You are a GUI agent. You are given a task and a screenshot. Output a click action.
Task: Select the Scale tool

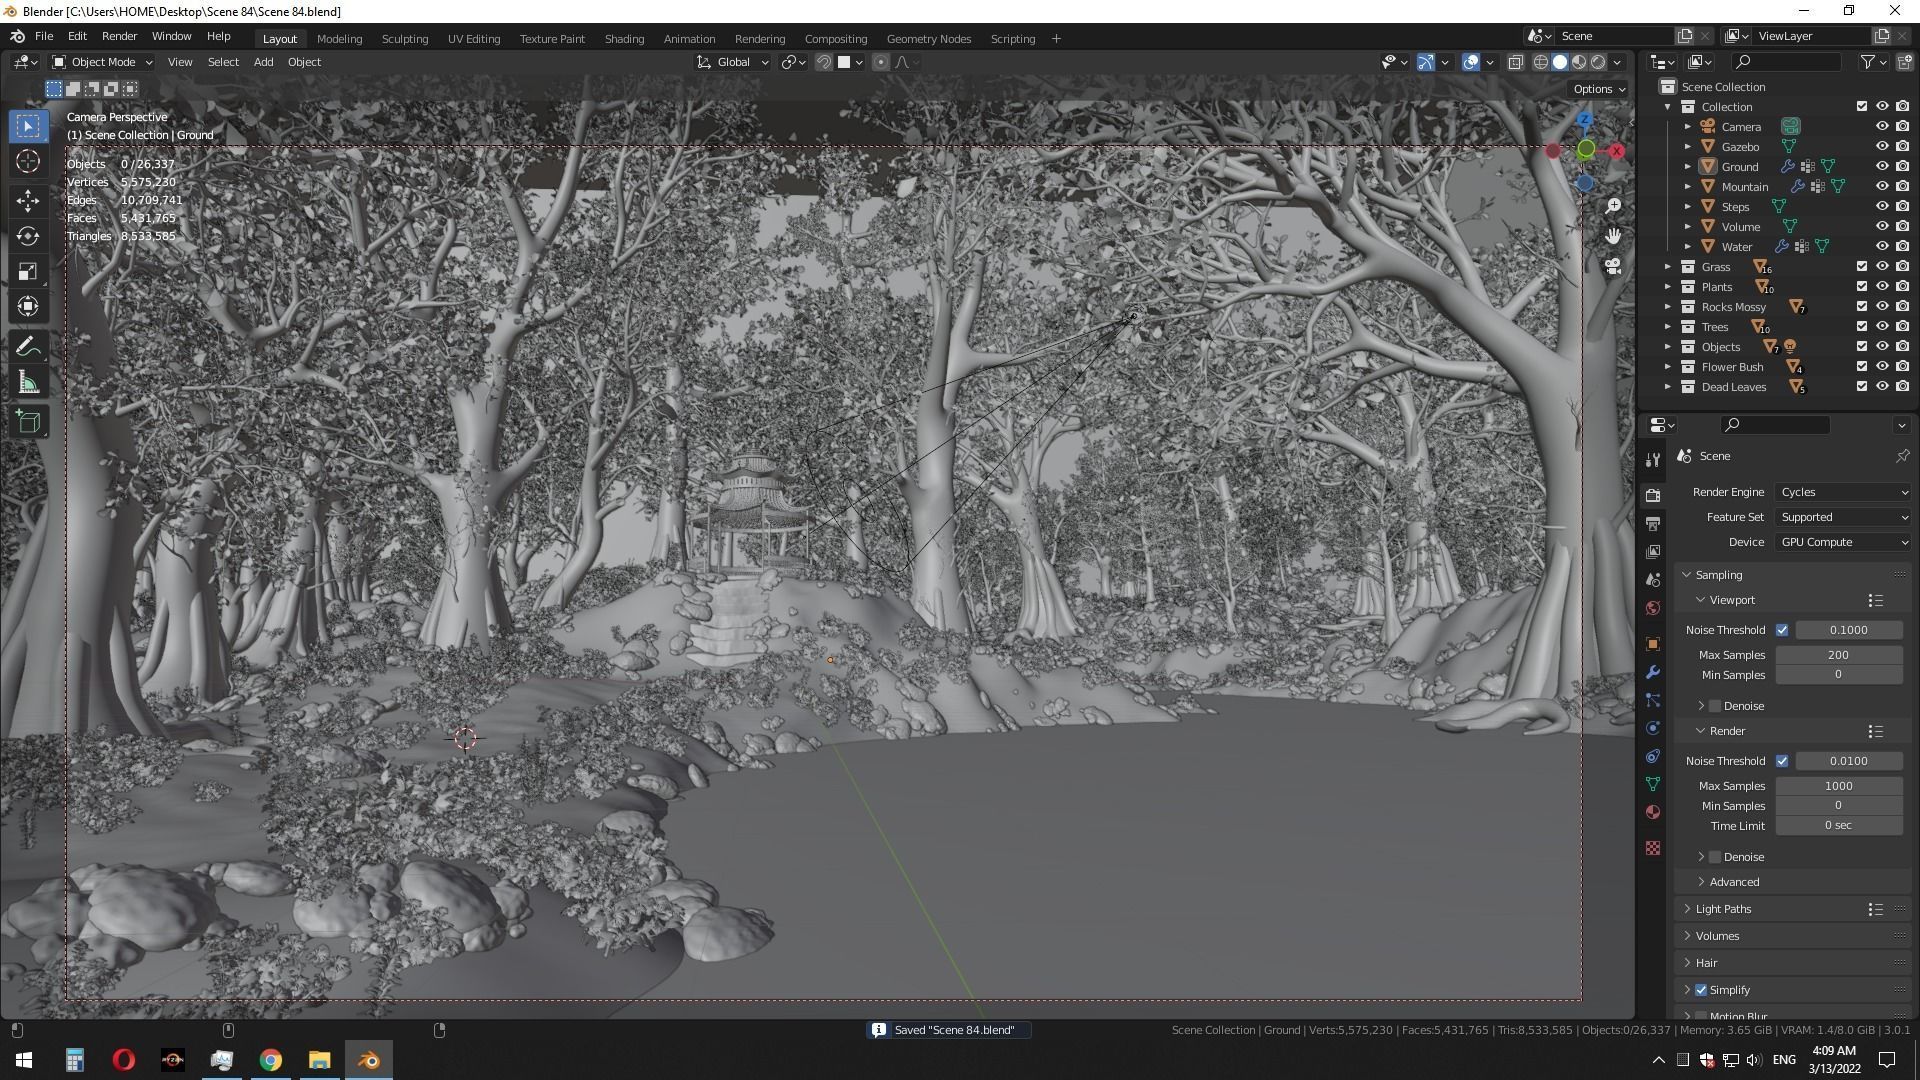point(28,272)
